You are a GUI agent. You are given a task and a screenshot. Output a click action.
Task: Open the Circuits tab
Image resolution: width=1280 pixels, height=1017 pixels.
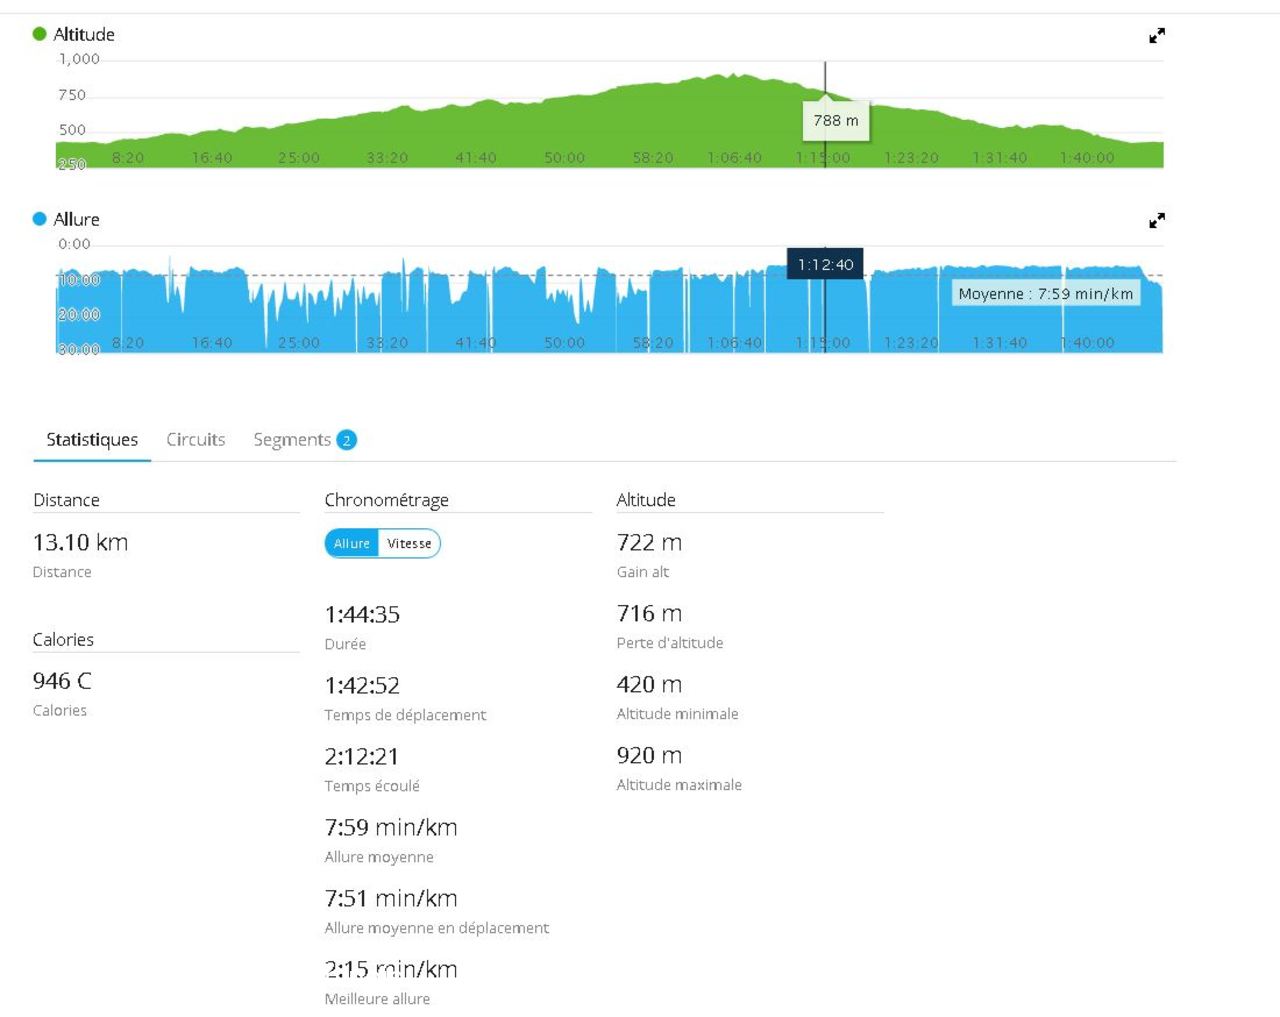pos(196,440)
